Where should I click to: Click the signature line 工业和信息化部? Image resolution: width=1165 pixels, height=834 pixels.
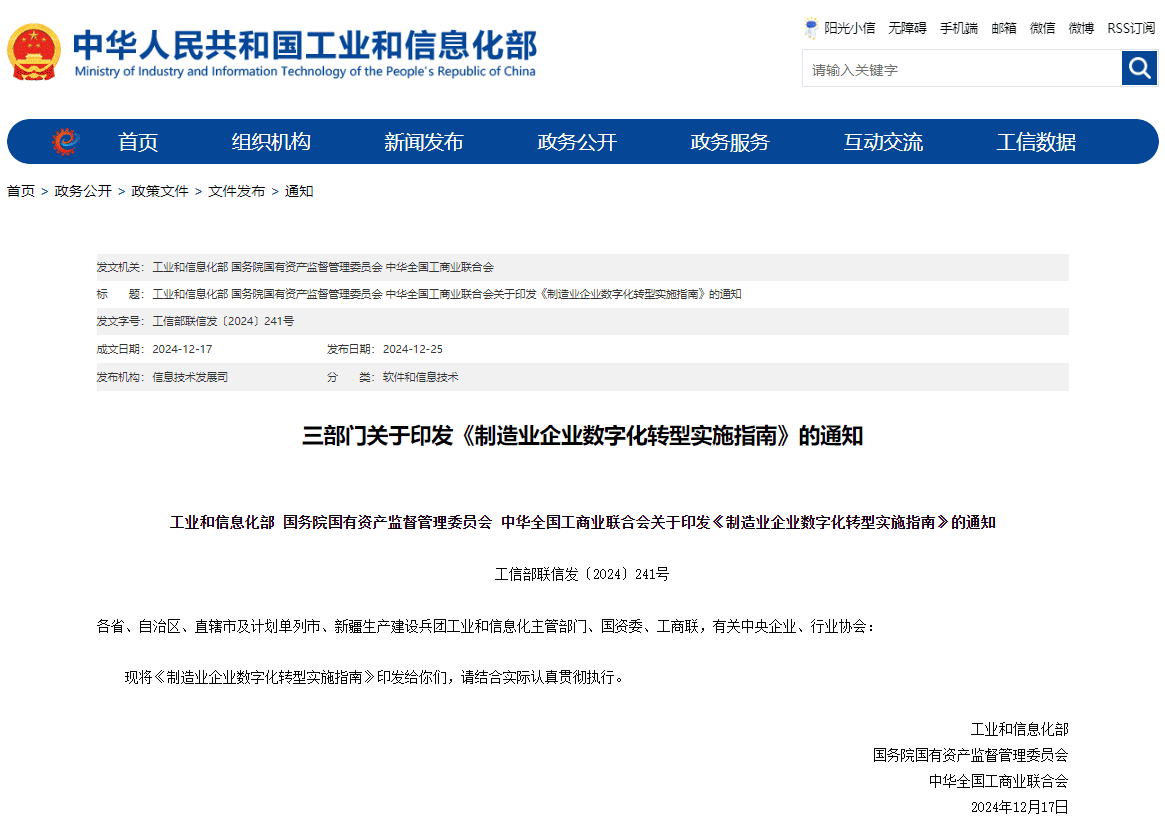point(1019,729)
